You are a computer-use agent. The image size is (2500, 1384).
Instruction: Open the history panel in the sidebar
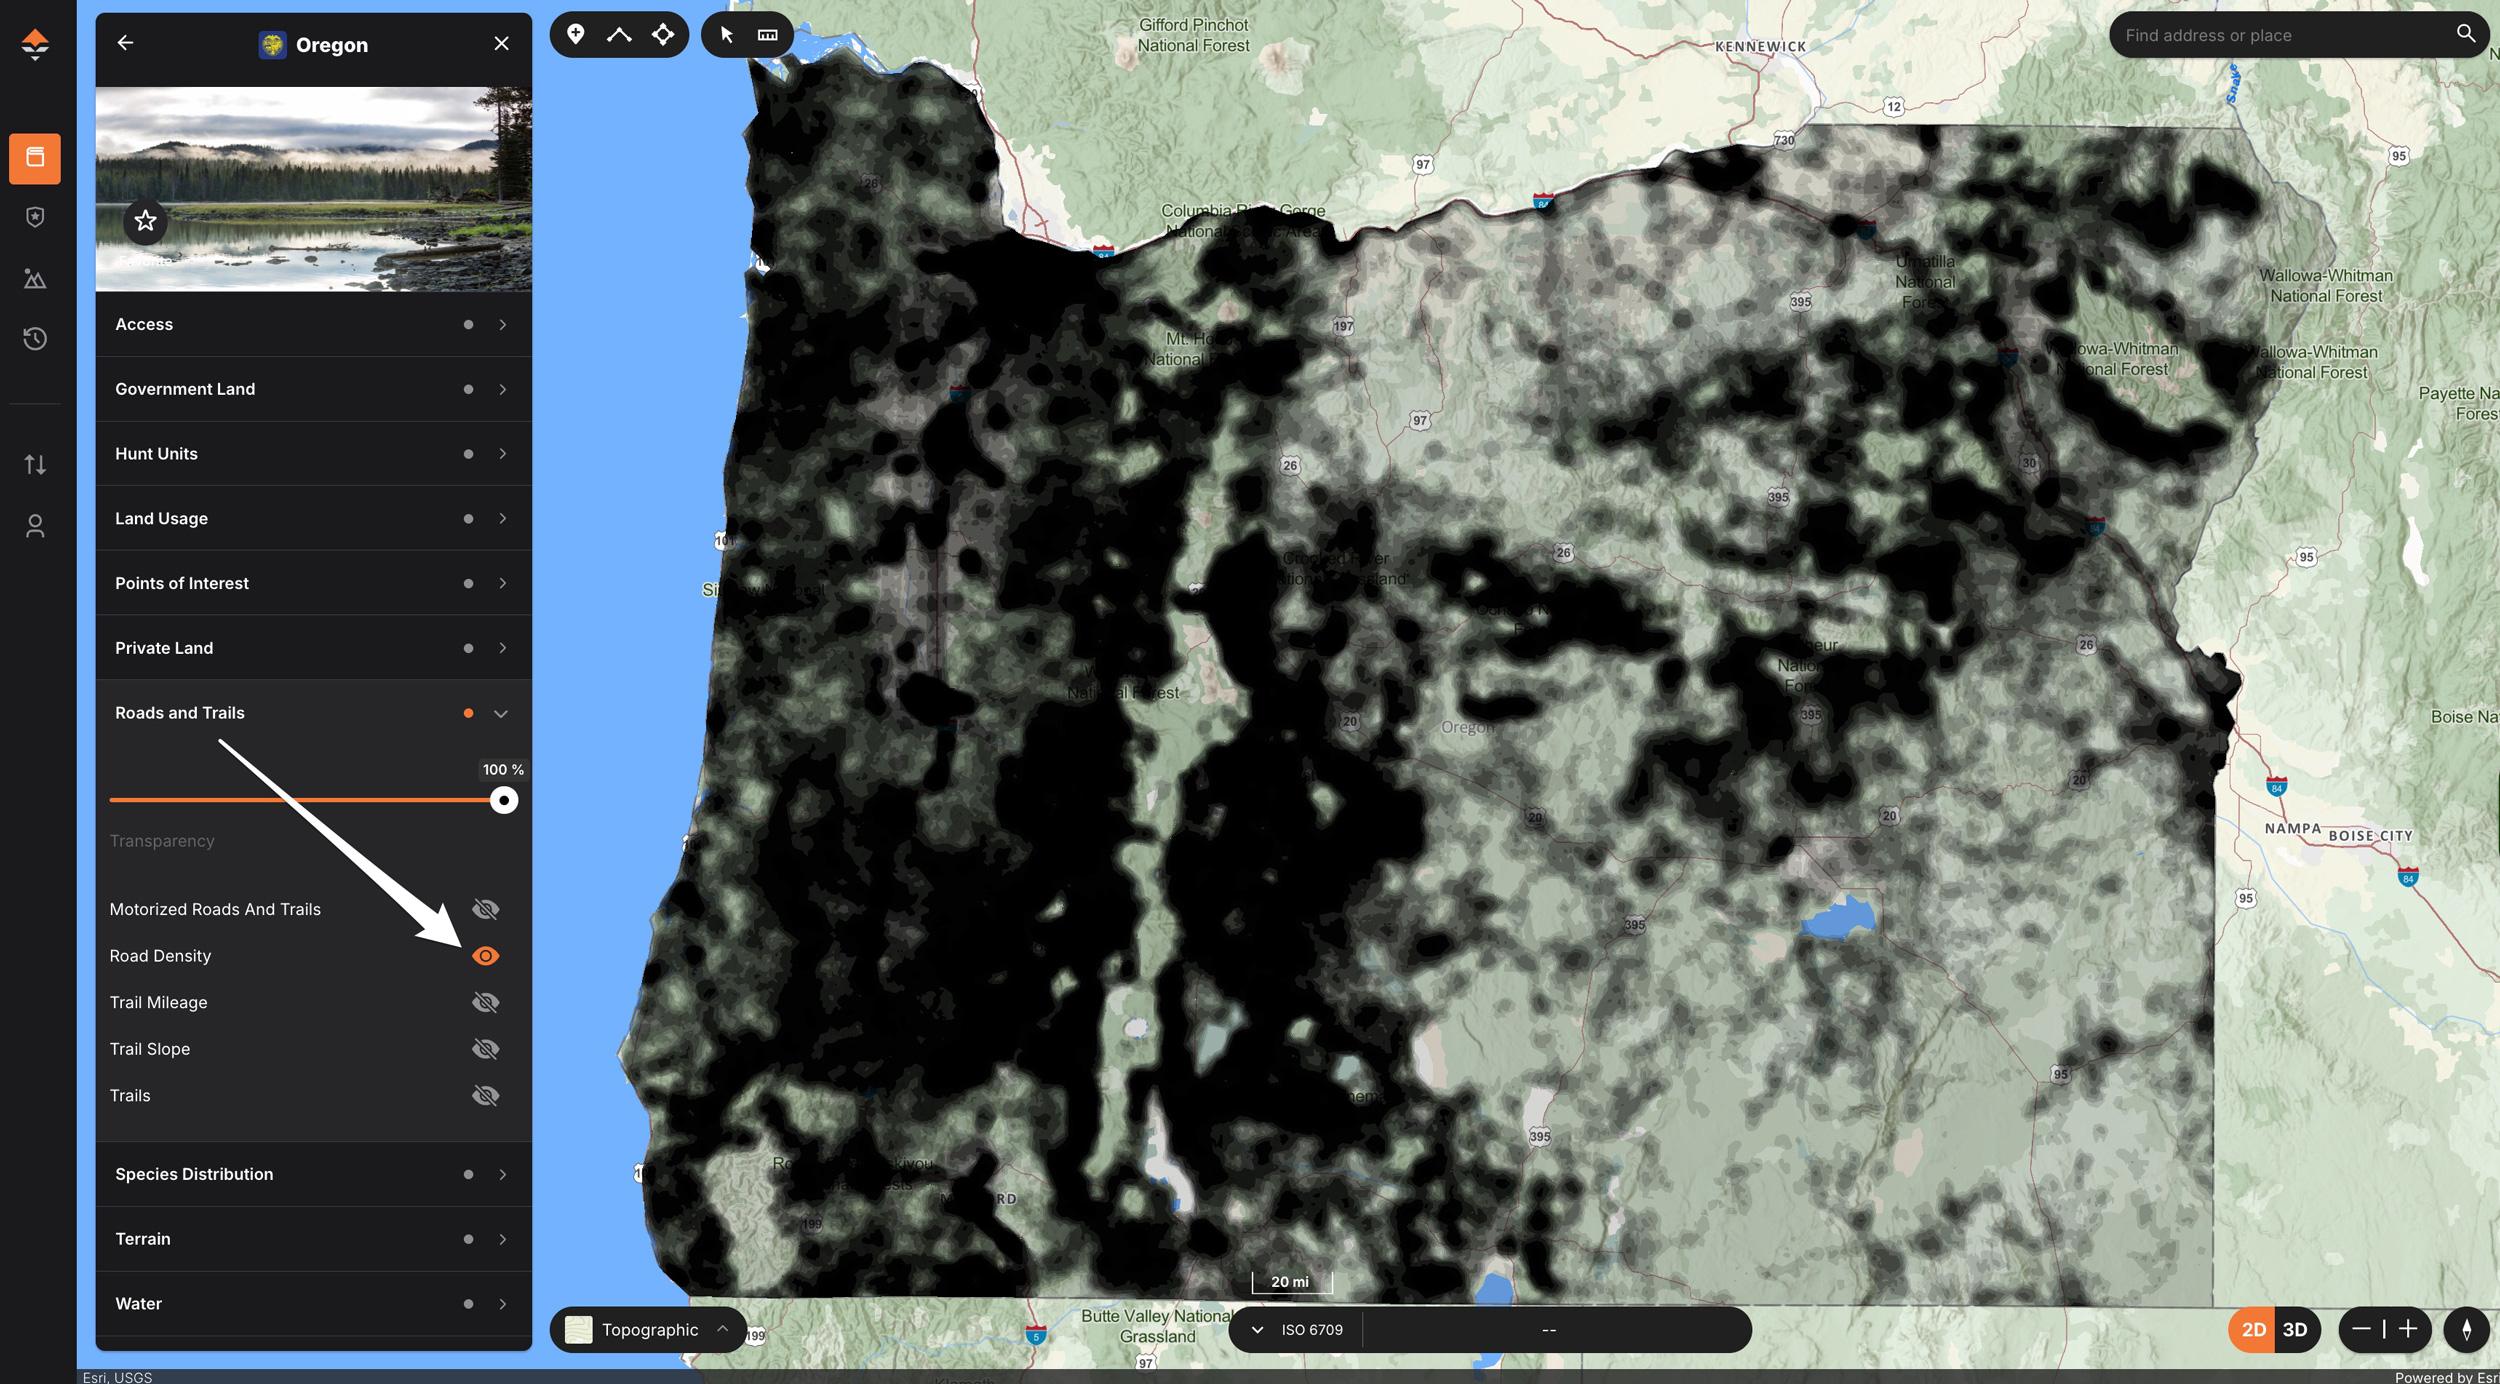(x=35, y=339)
